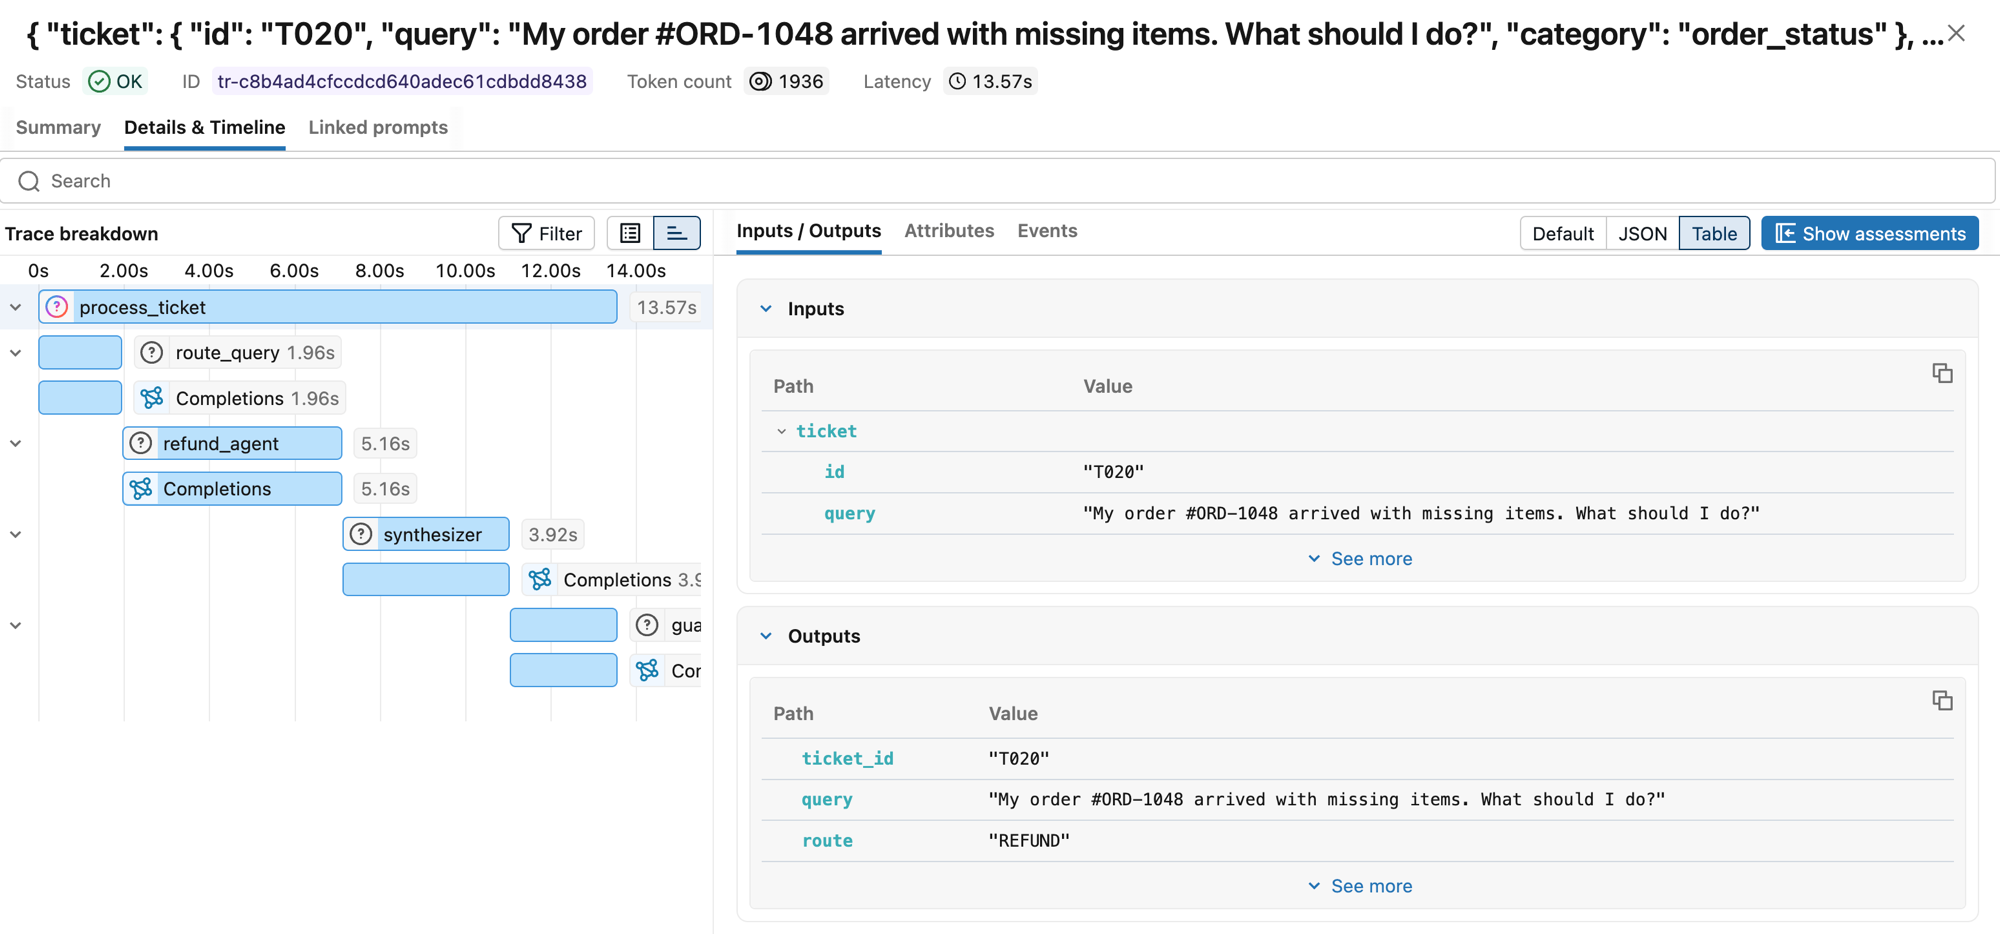
Task: Switch output format to JSON
Action: (1642, 233)
